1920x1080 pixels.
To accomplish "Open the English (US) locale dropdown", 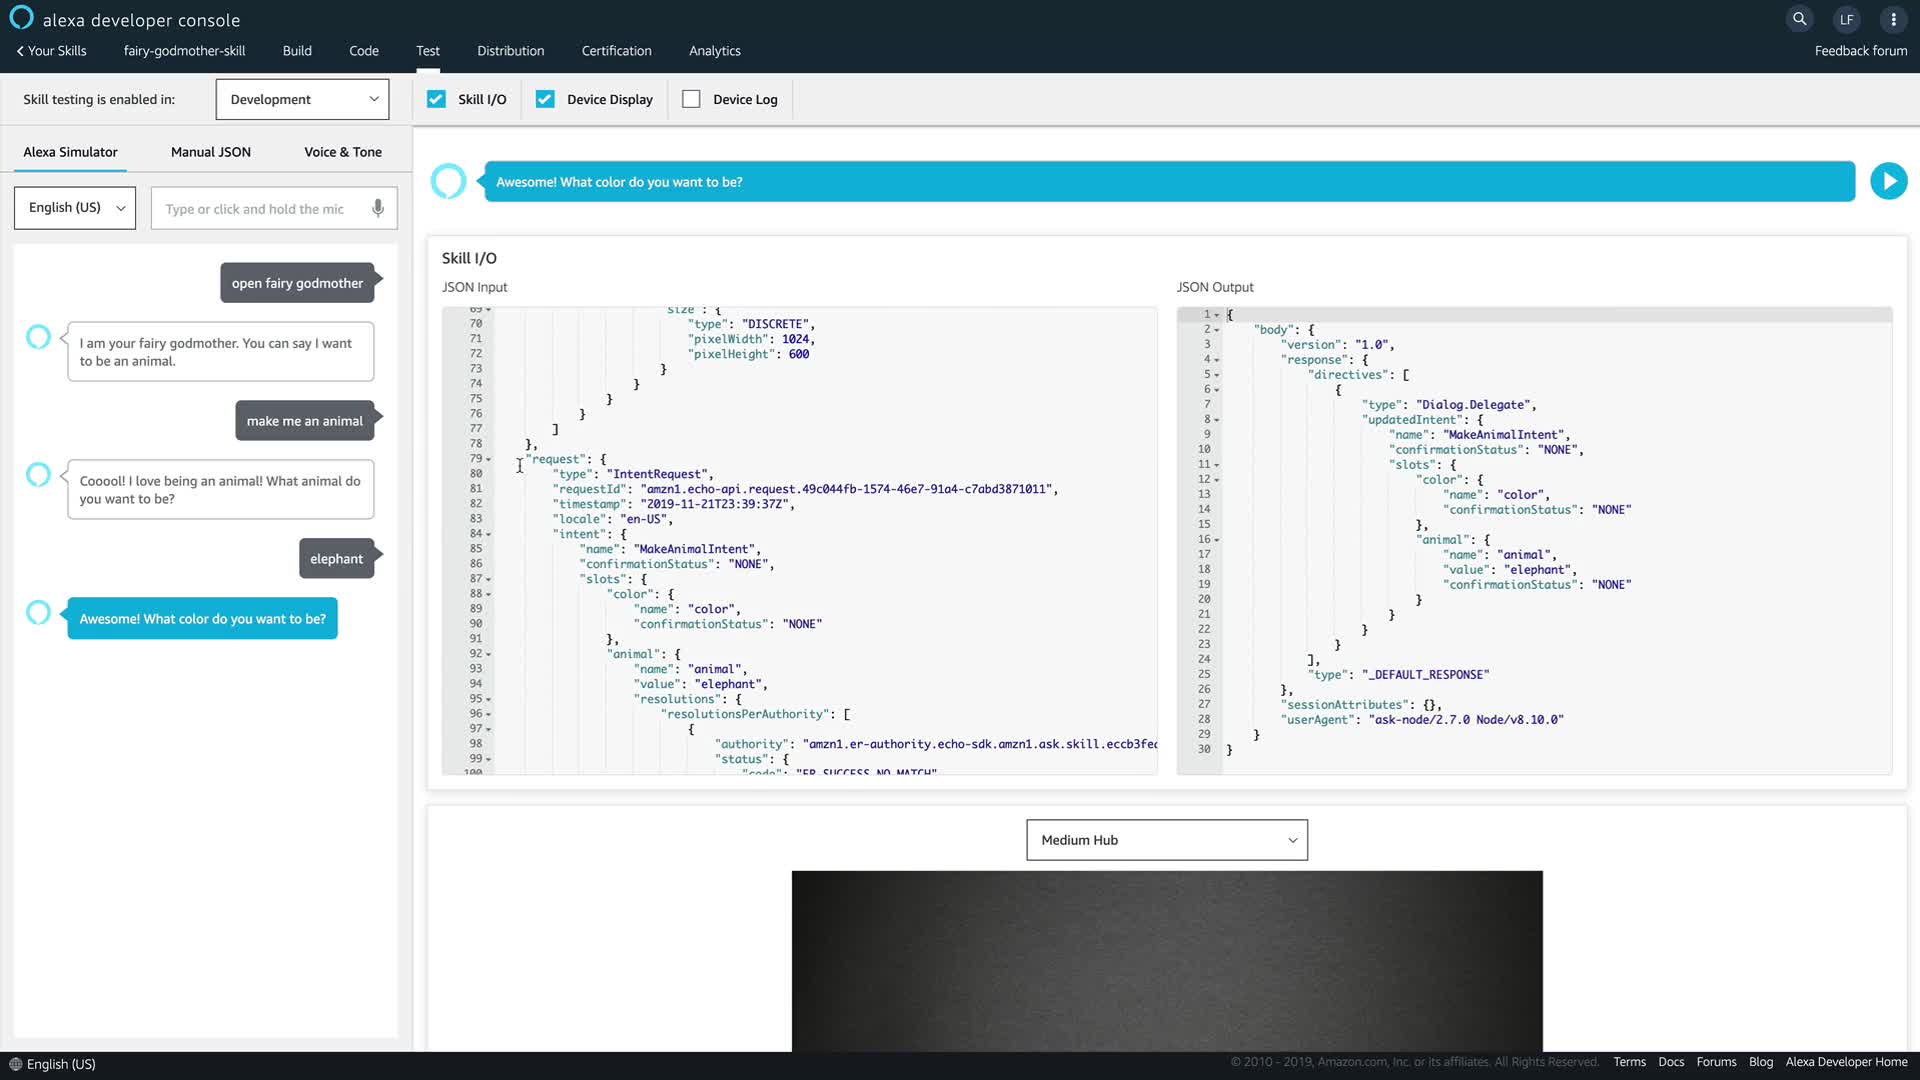I will click(x=75, y=208).
